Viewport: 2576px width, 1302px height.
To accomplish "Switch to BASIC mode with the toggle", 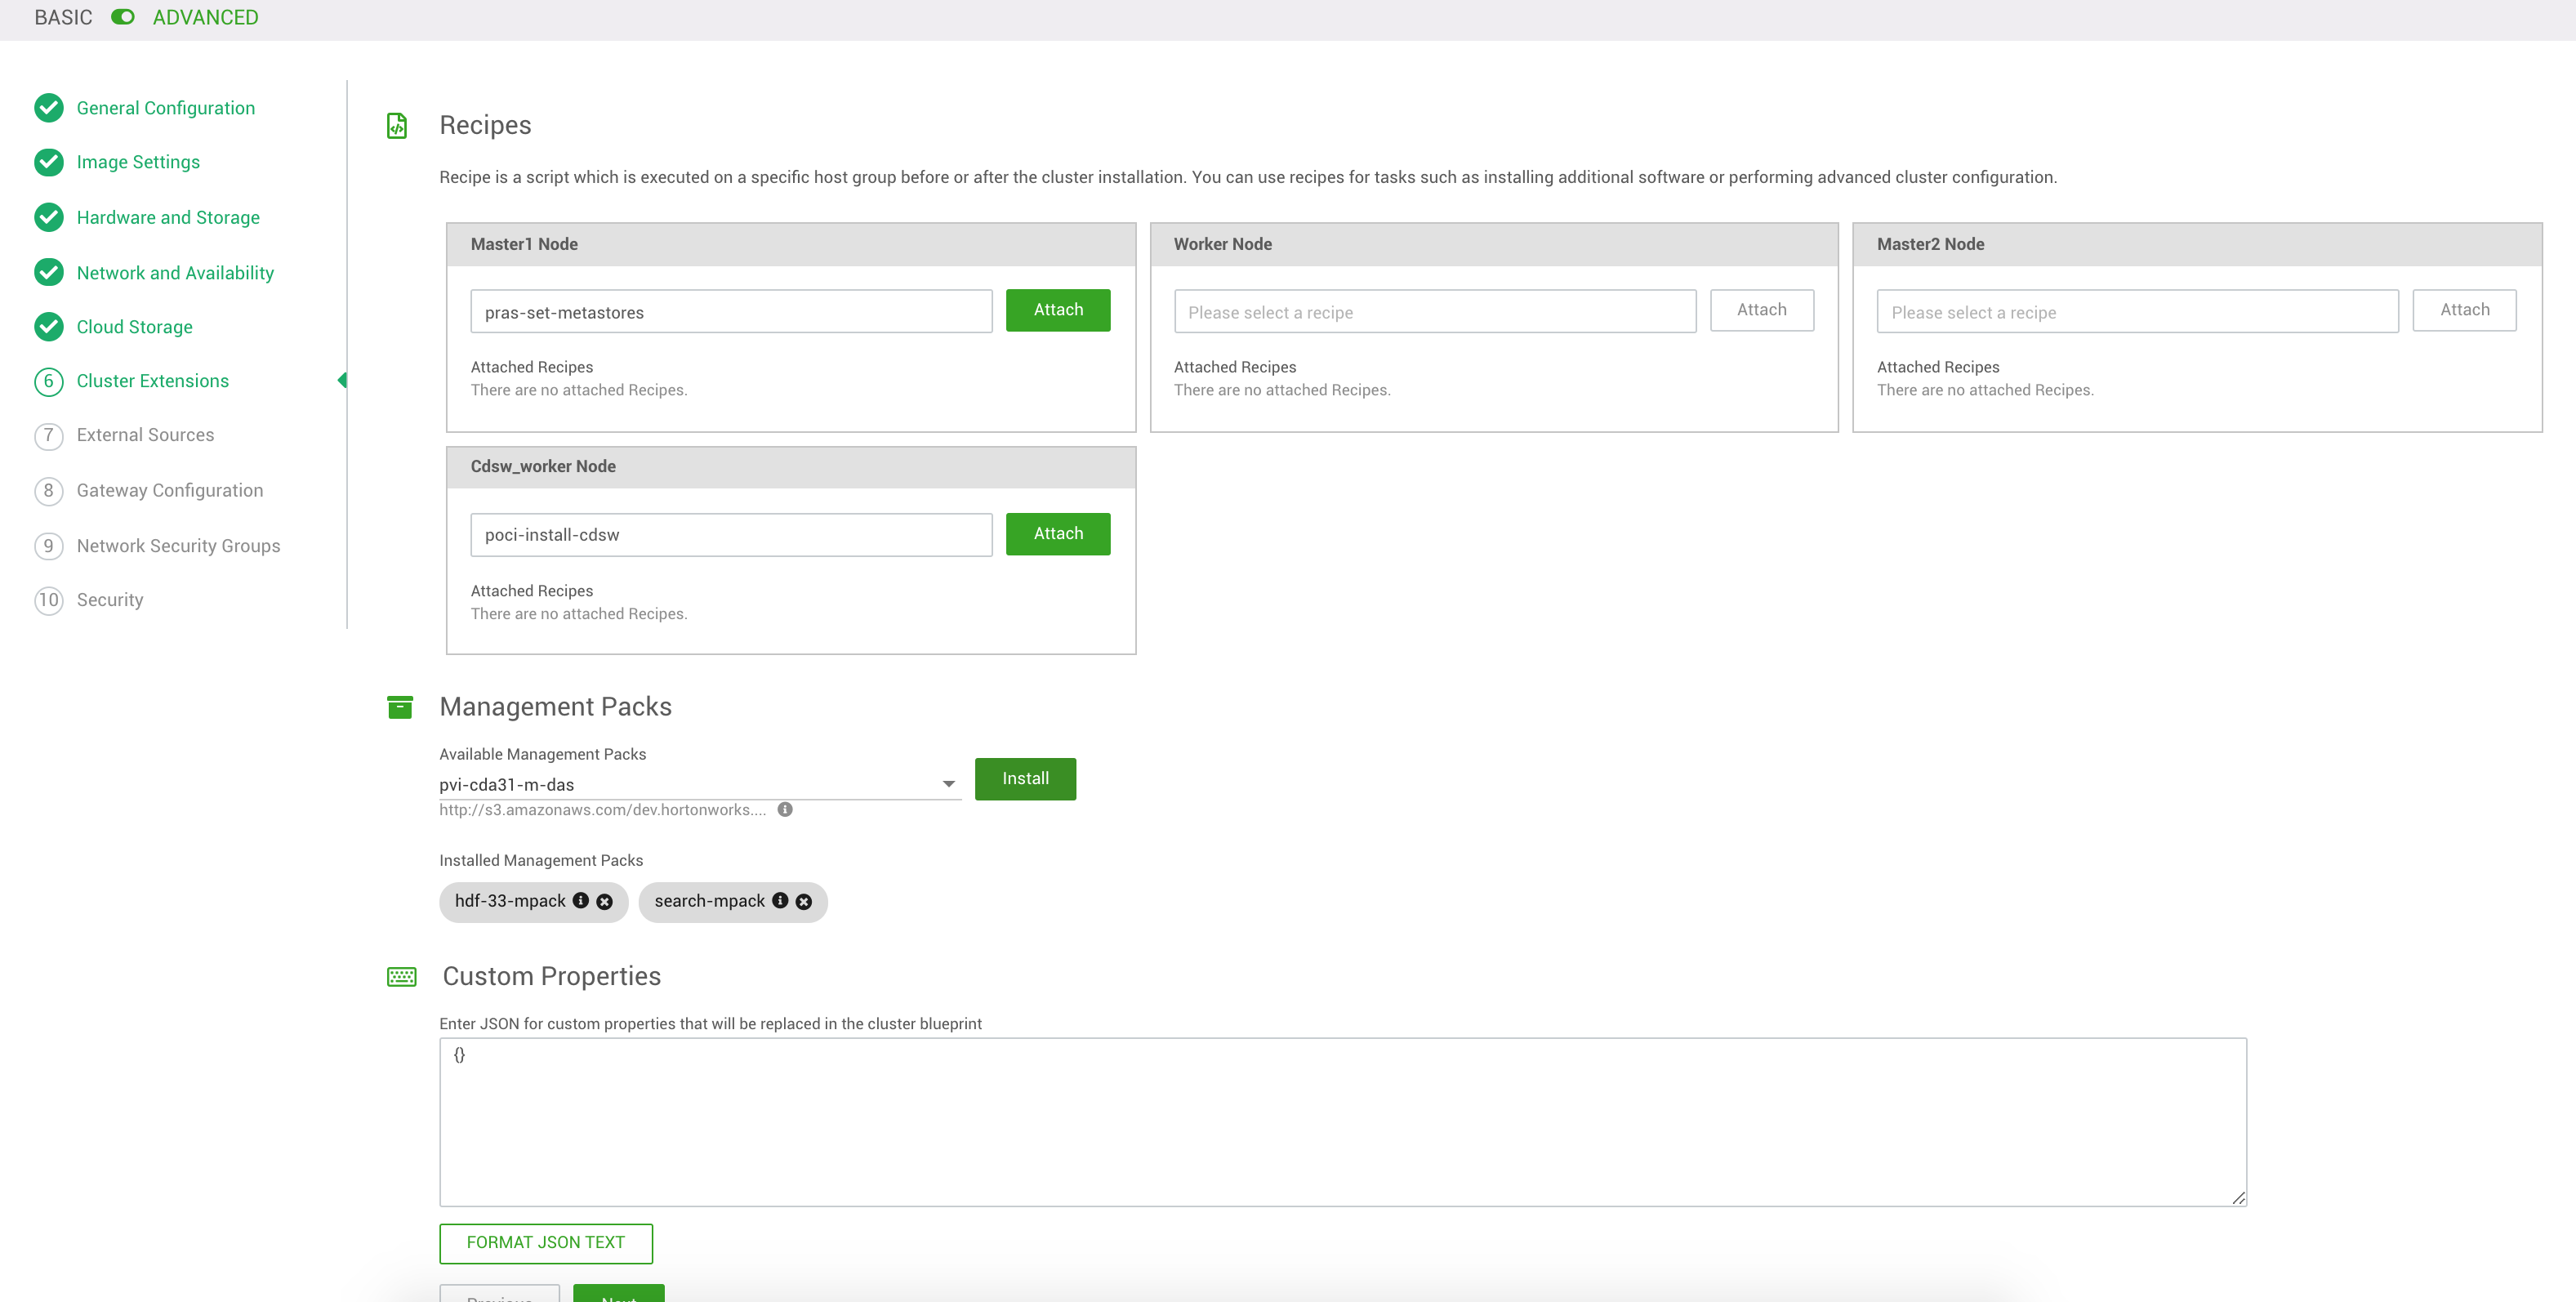I will (x=122, y=17).
